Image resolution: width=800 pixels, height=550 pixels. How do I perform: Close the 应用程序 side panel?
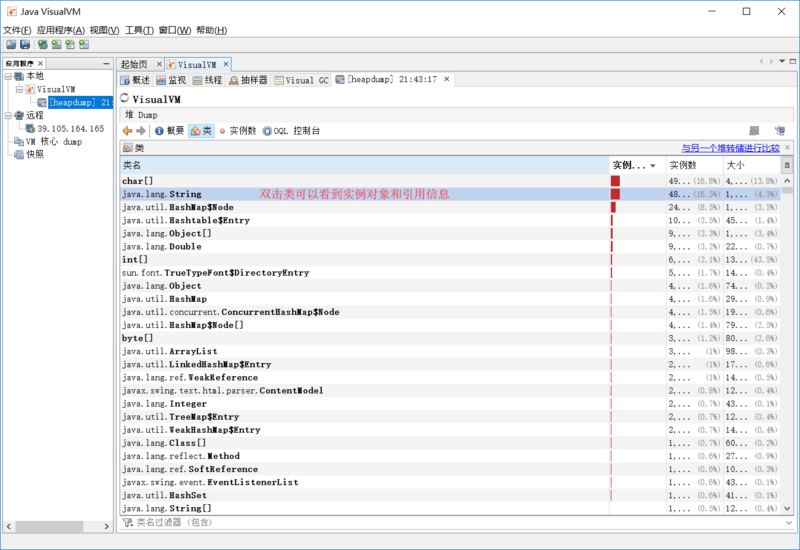(40, 63)
